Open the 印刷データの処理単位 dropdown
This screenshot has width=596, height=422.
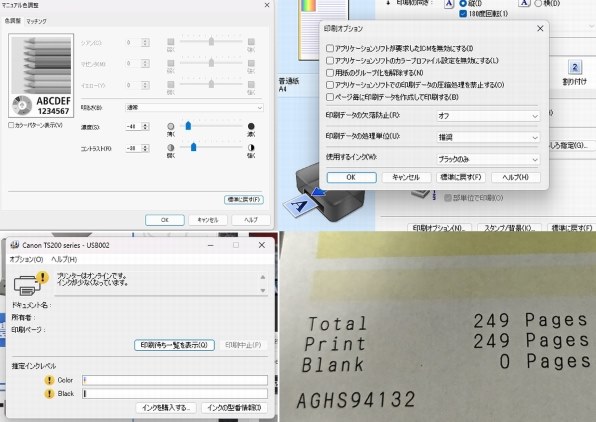tap(488, 137)
